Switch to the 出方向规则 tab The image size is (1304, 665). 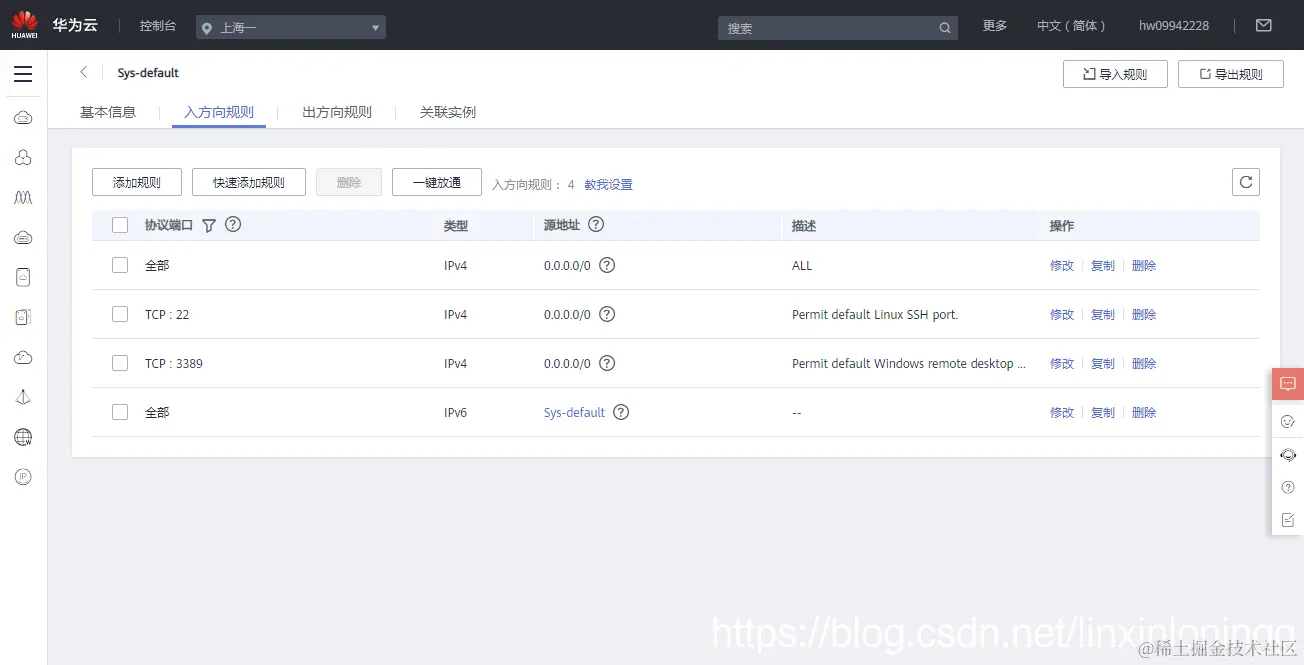click(x=337, y=112)
